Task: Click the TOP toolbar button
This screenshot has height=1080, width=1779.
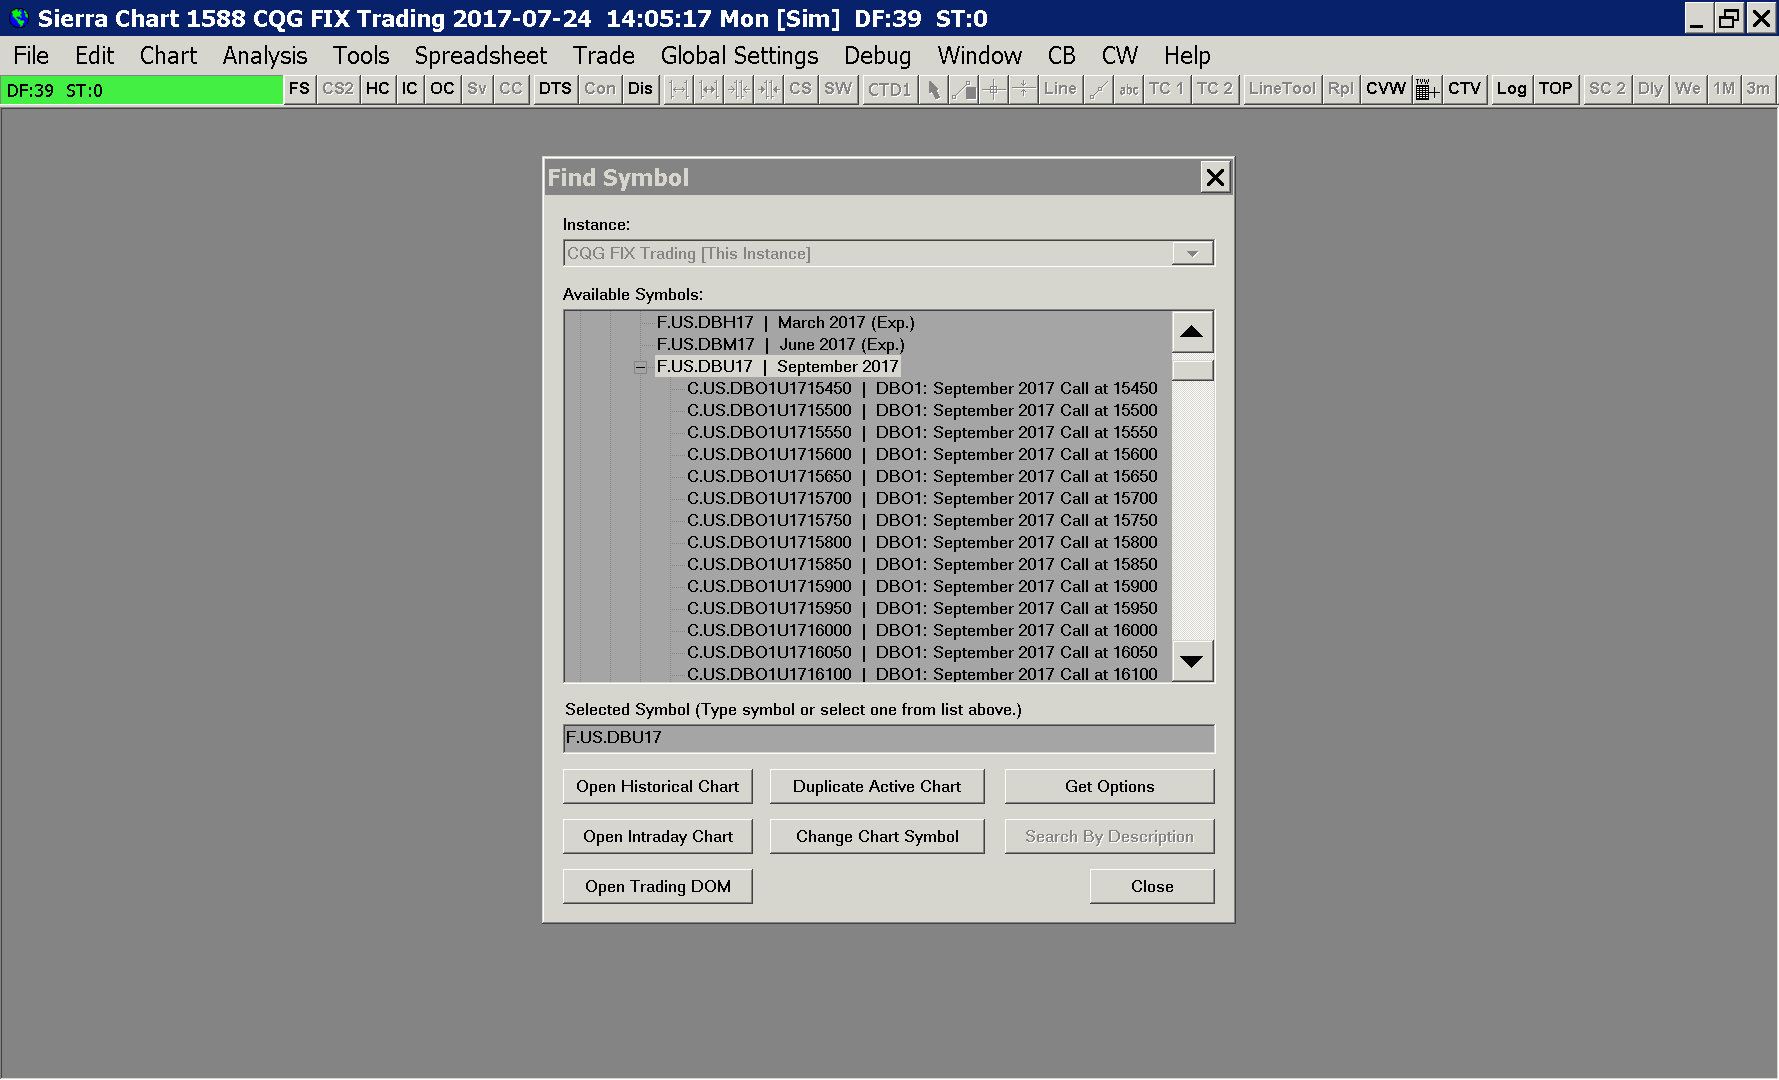Action: coord(1556,89)
